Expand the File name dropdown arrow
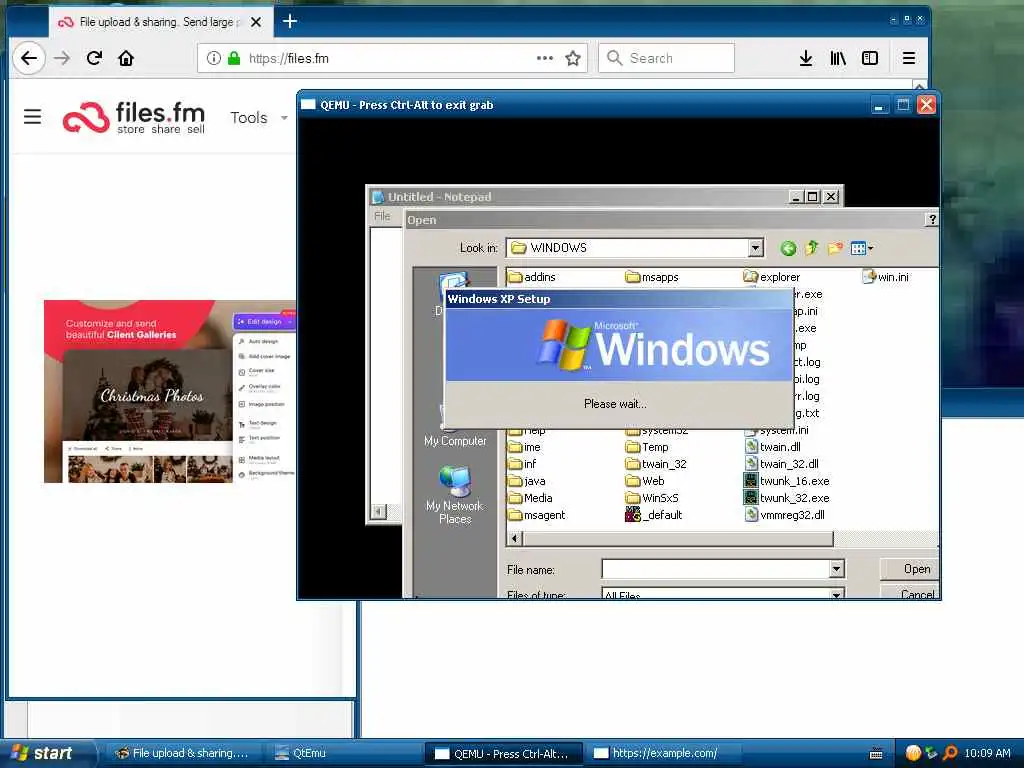The image size is (1024, 768). (x=837, y=569)
